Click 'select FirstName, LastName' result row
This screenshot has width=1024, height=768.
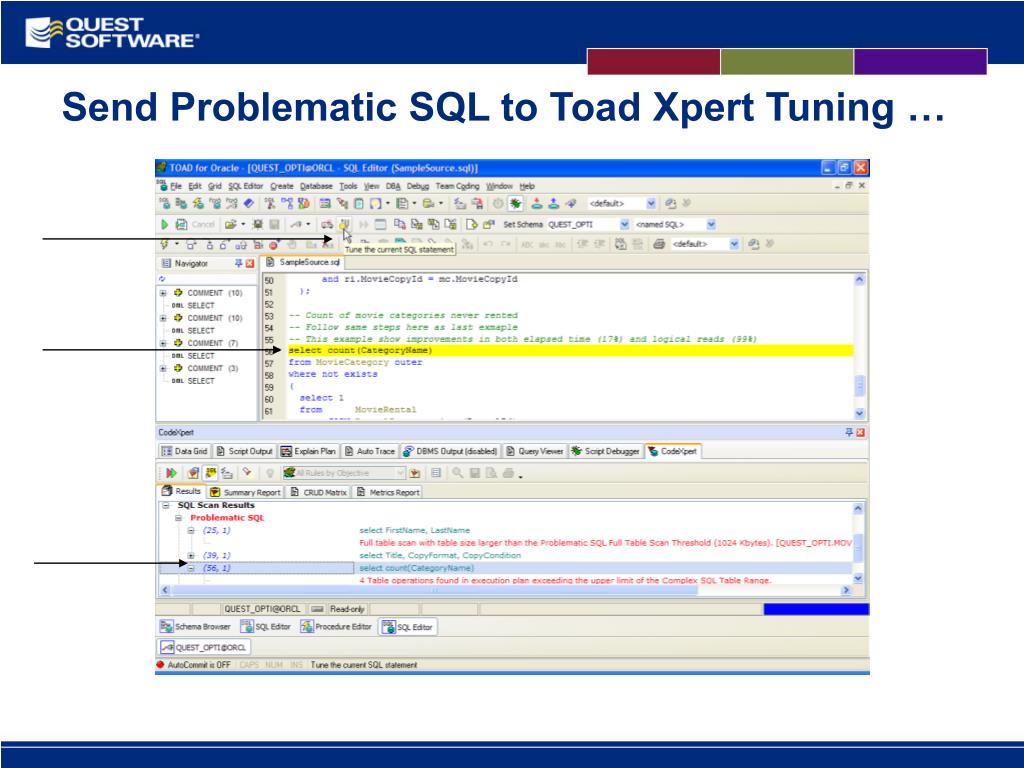pyautogui.click(x=415, y=530)
